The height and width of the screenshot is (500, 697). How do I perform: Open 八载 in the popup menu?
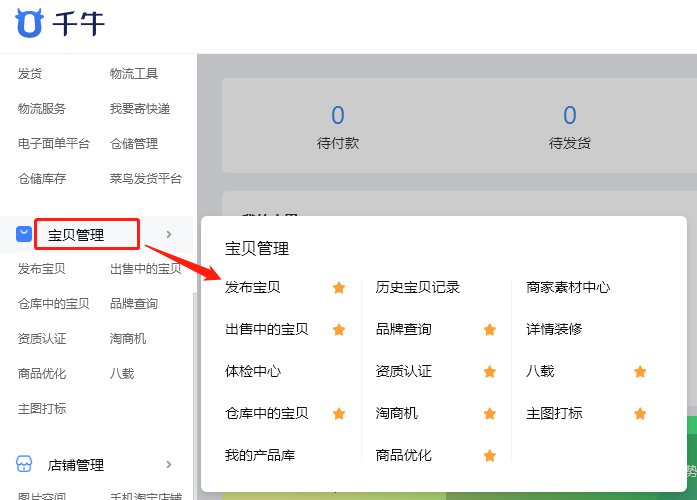[540, 371]
